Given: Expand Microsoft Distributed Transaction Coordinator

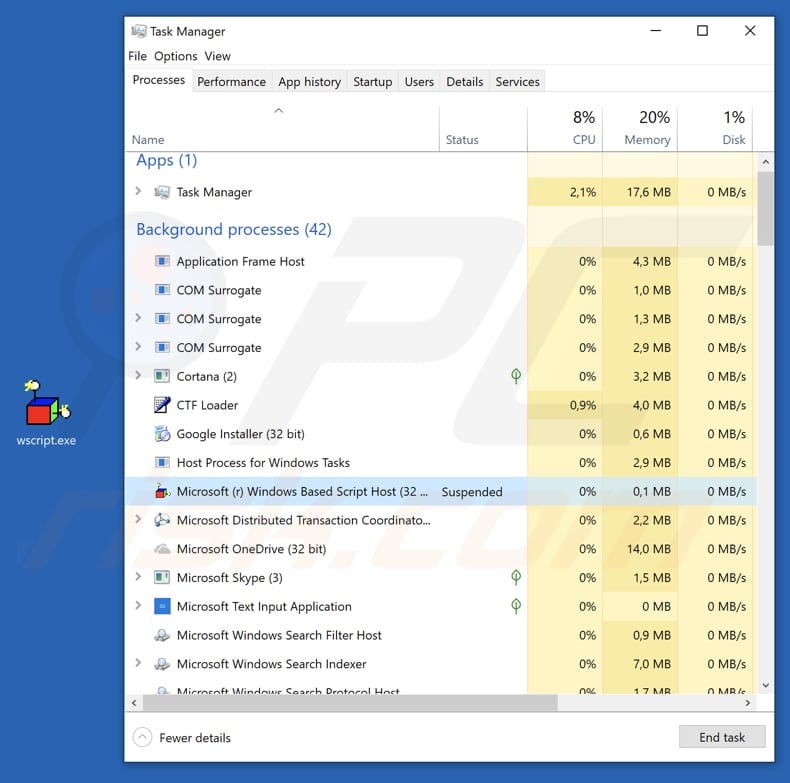Looking at the screenshot, I should [x=138, y=519].
